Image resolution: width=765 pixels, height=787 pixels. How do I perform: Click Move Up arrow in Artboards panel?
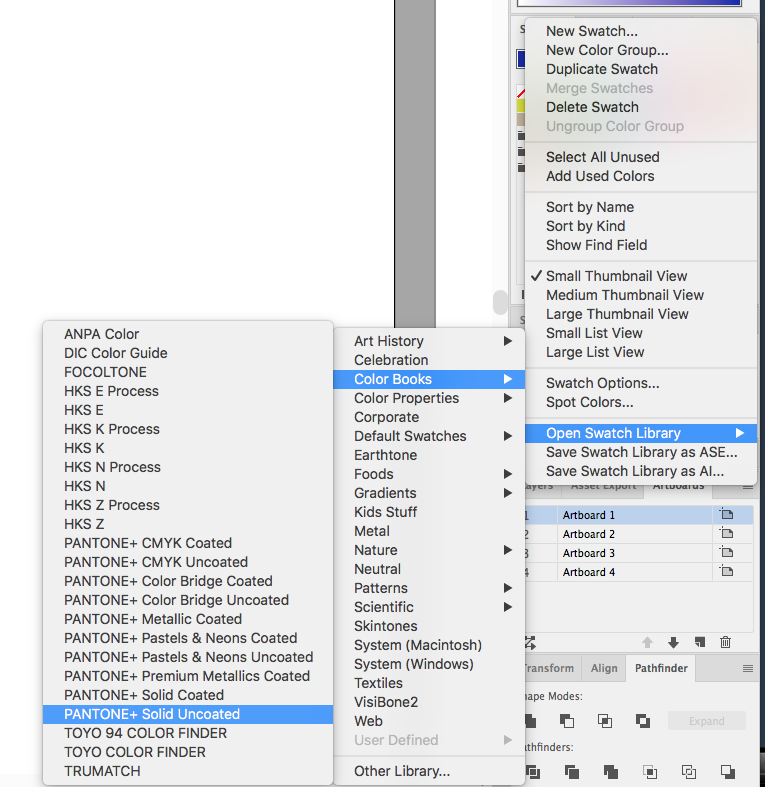pyautogui.click(x=648, y=642)
